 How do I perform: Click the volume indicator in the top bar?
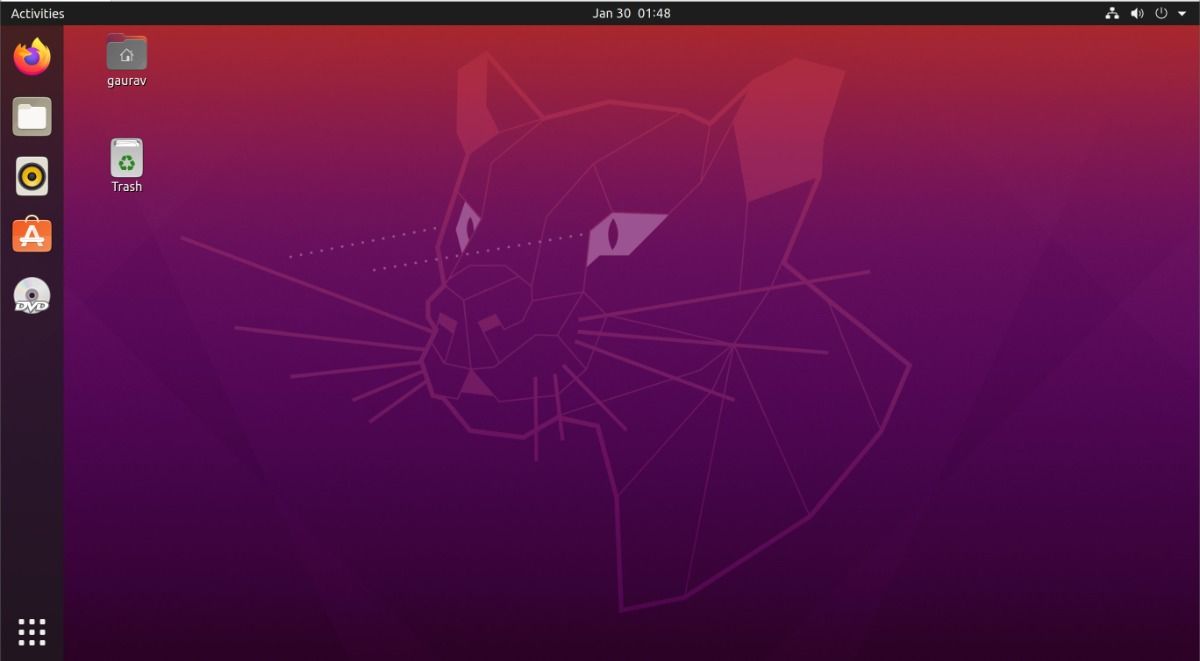[x=1136, y=13]
